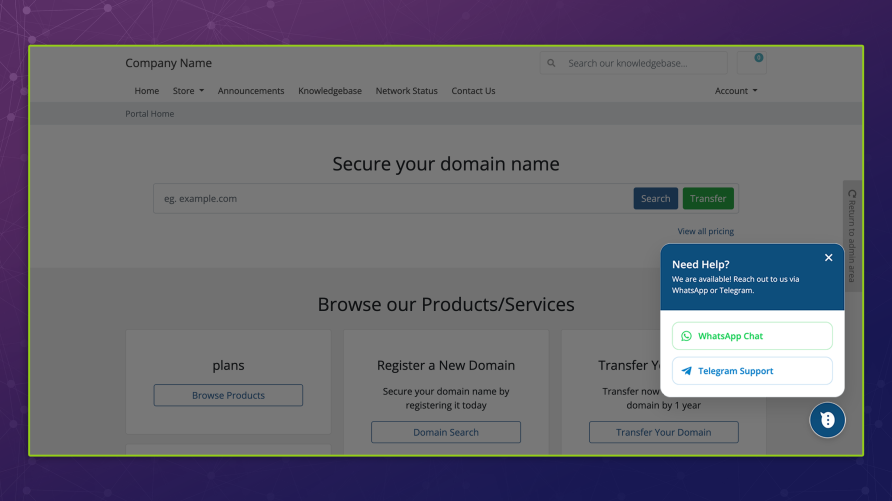Open the Announcements page
The image size is (892, 501).
click(x=251, y=91)
